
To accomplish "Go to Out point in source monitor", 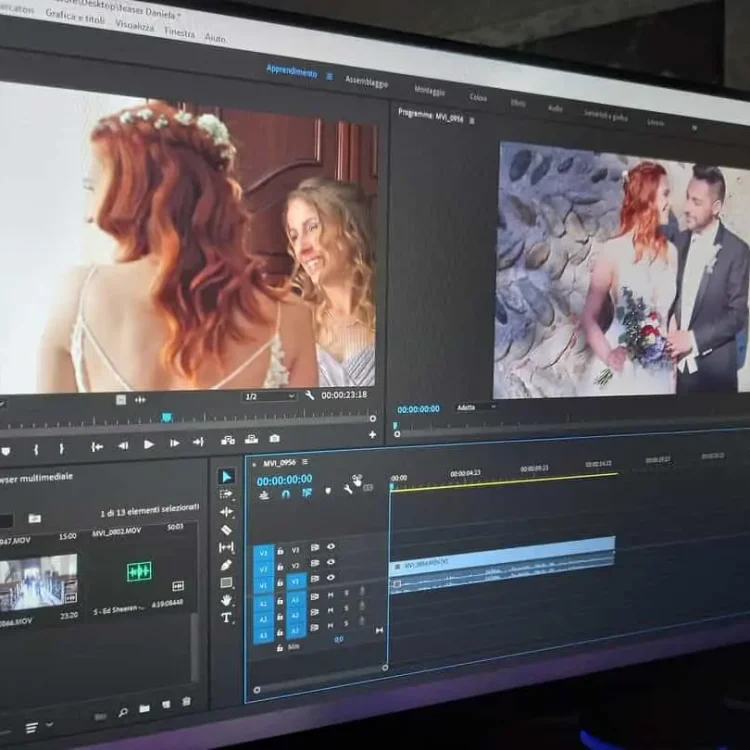I will click(x=199, y=442).
